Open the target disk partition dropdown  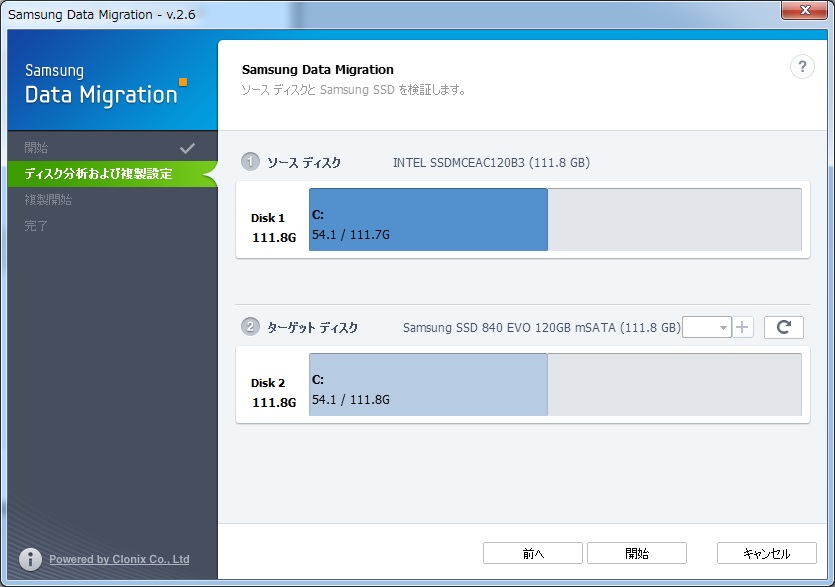coord(706,327)
